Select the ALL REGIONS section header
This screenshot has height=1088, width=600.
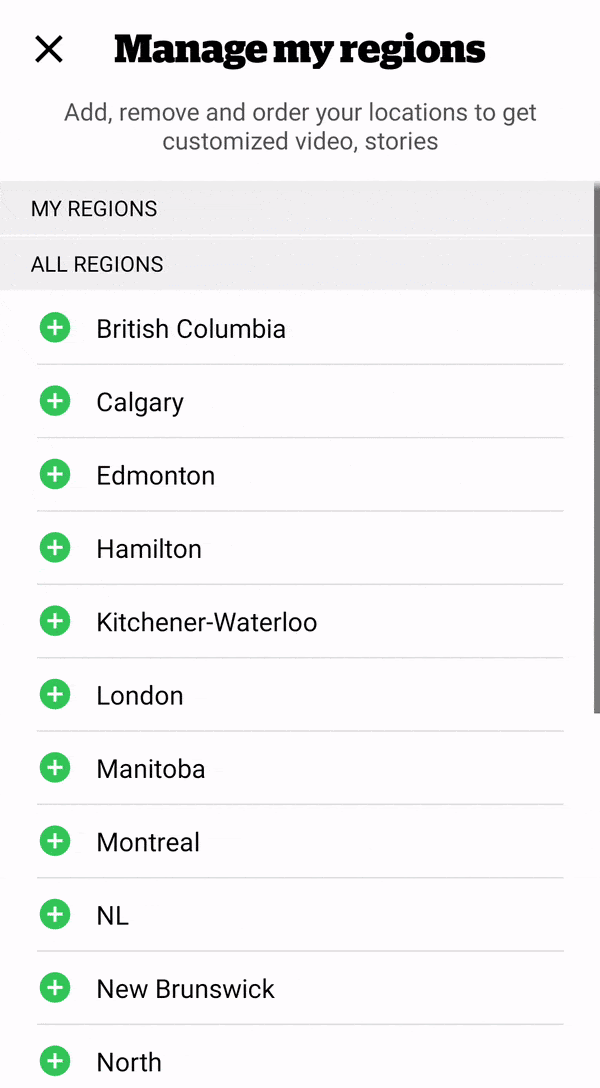[97, 265]
